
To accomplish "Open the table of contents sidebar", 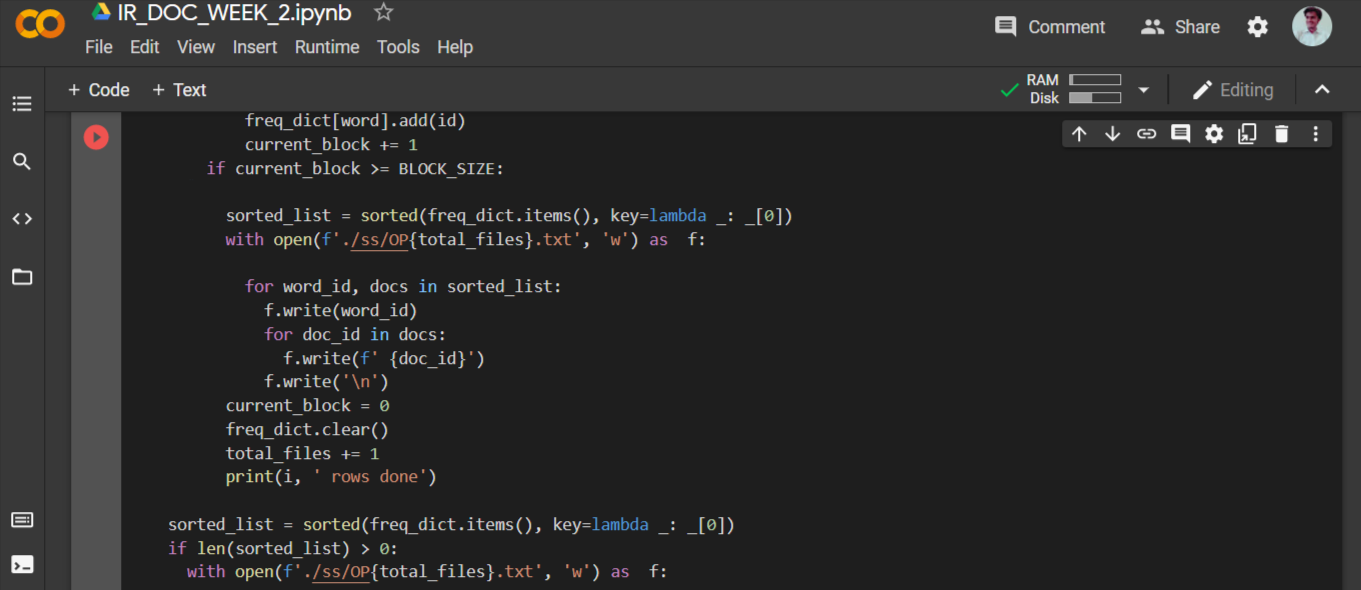I will coord(22,103).
